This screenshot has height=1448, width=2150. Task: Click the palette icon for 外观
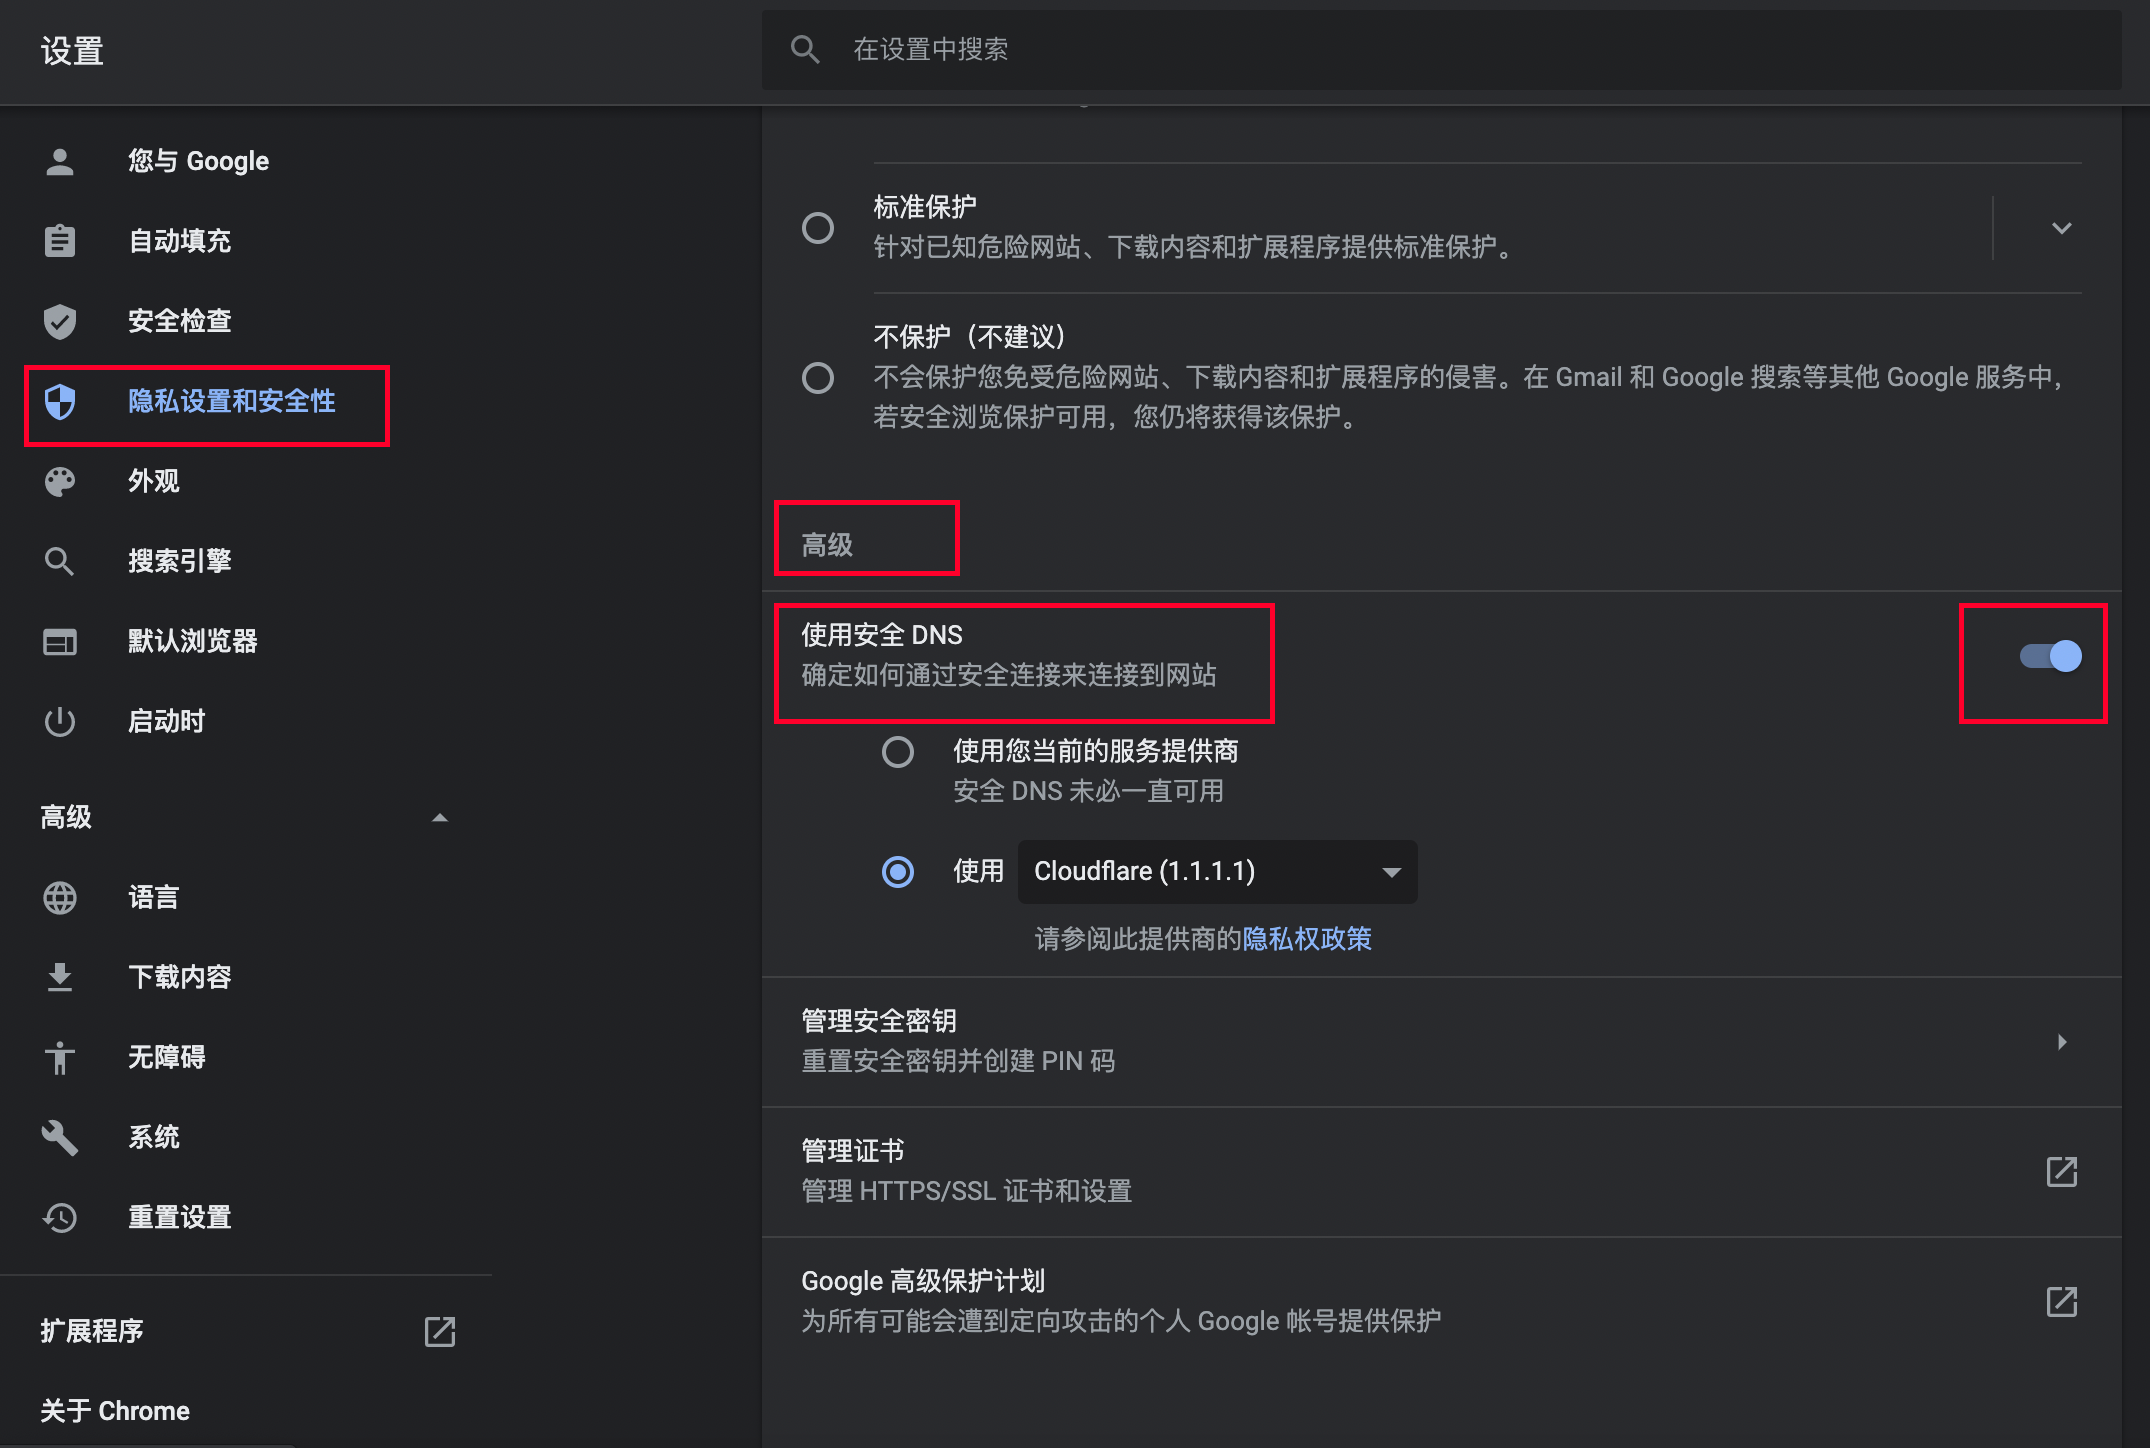coord(60,481)
